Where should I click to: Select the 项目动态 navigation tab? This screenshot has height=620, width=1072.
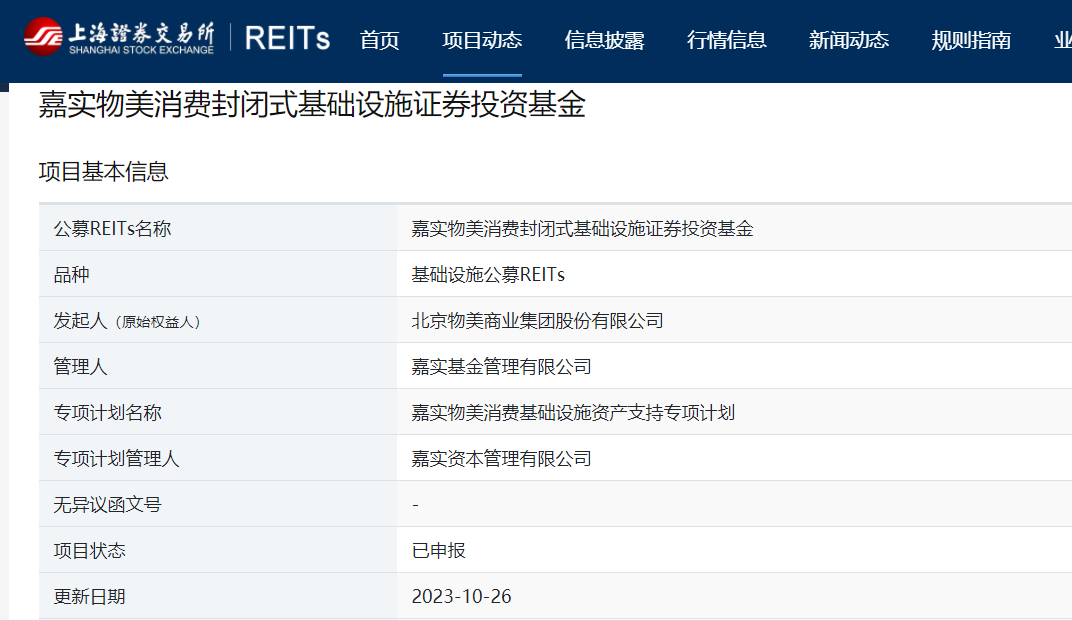click(x=482, y=40)
